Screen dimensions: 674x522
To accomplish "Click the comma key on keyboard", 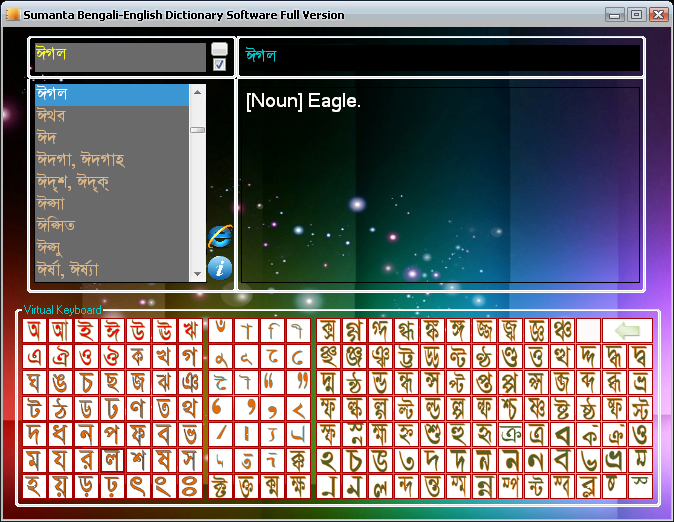I will coord(273,408).
